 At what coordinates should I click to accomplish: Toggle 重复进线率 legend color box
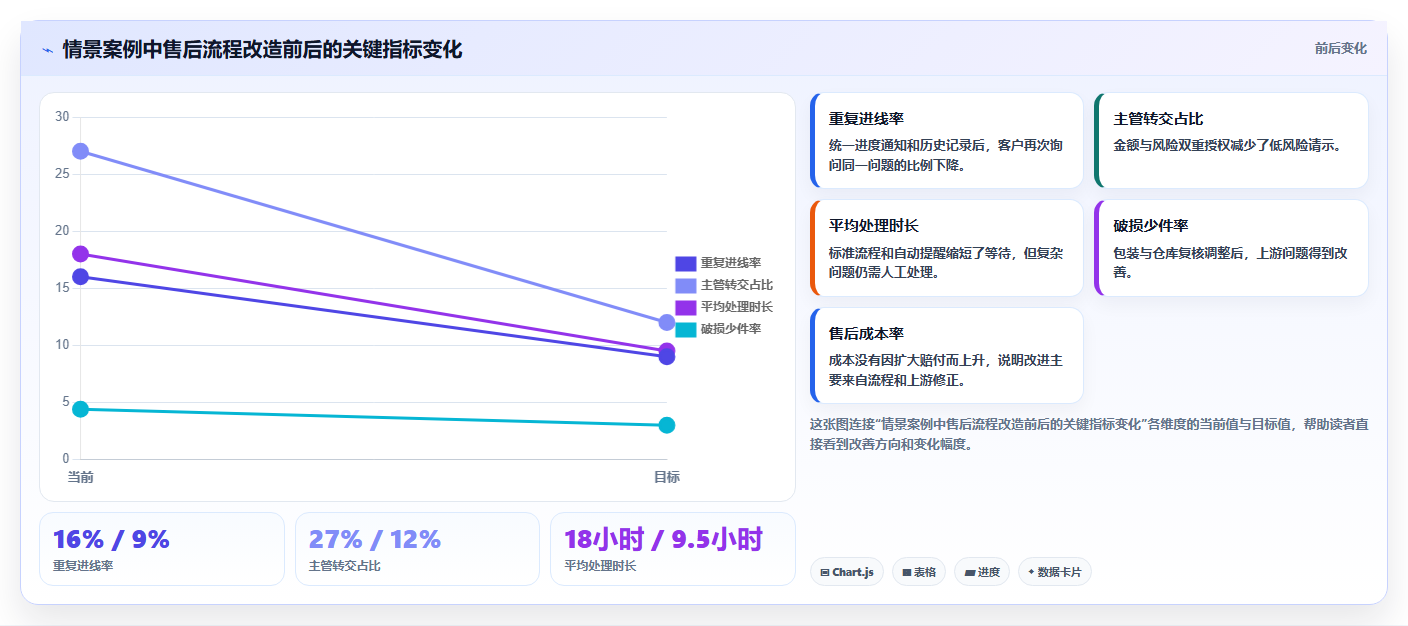click(x=685, y=264)
